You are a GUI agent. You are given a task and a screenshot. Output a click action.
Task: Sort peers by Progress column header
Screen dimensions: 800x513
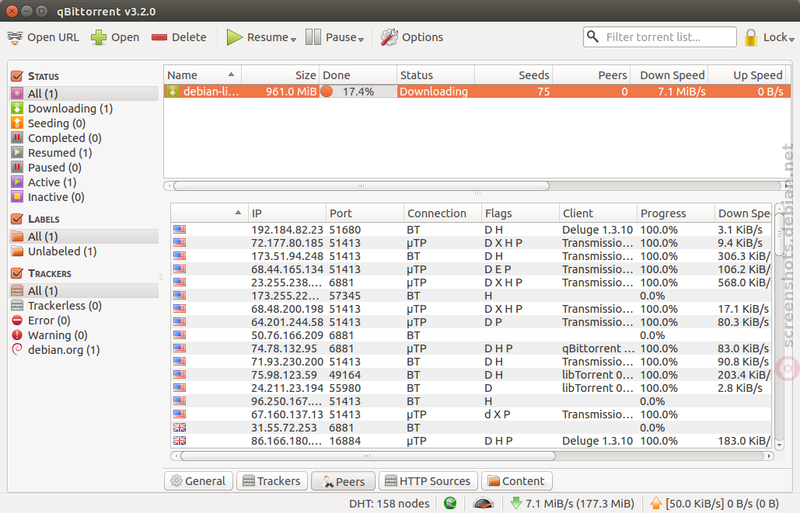(676, 213)
